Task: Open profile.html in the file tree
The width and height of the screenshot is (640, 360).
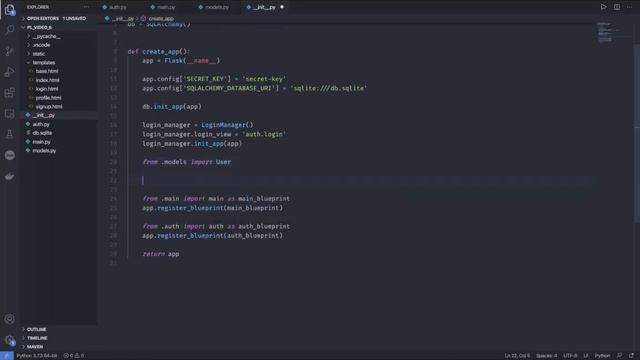Action: point(48,98)
